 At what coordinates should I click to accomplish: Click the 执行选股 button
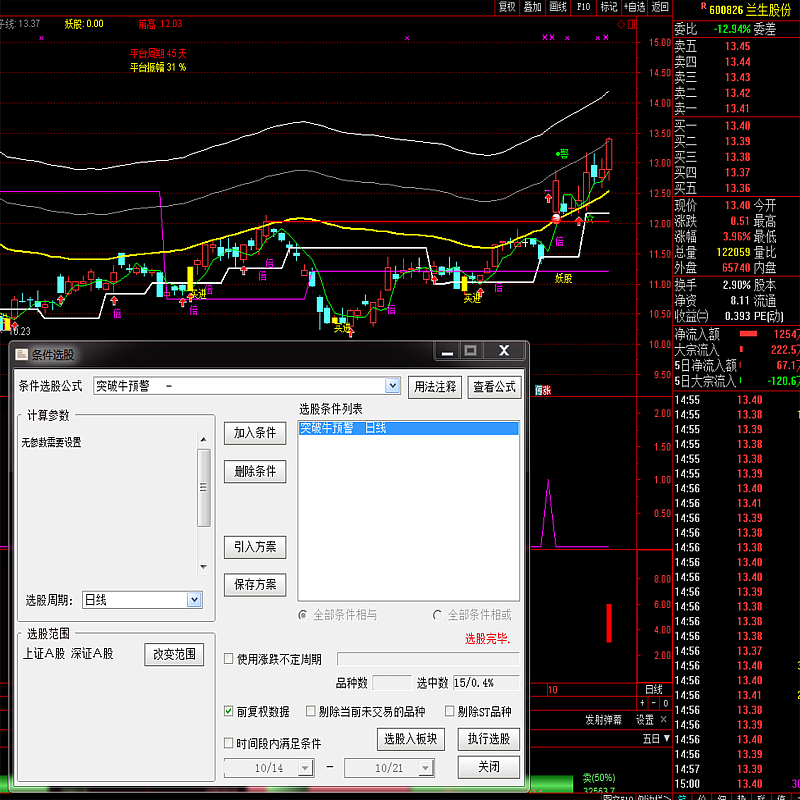(489, 739)
